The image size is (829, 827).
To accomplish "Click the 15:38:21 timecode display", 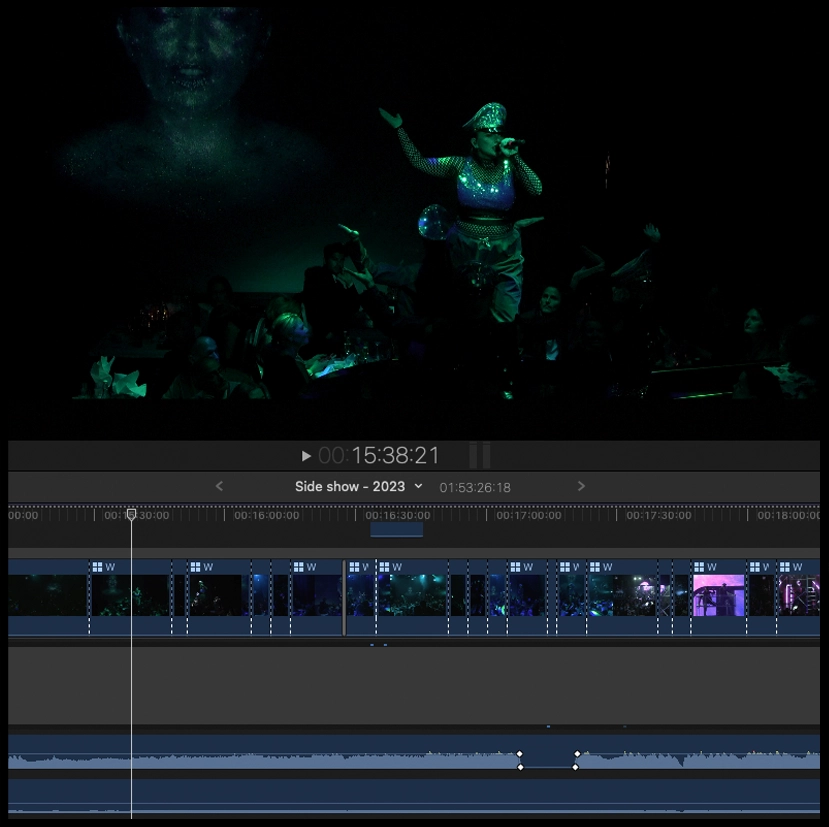I will pyautogui.click(x=395, y=456).
